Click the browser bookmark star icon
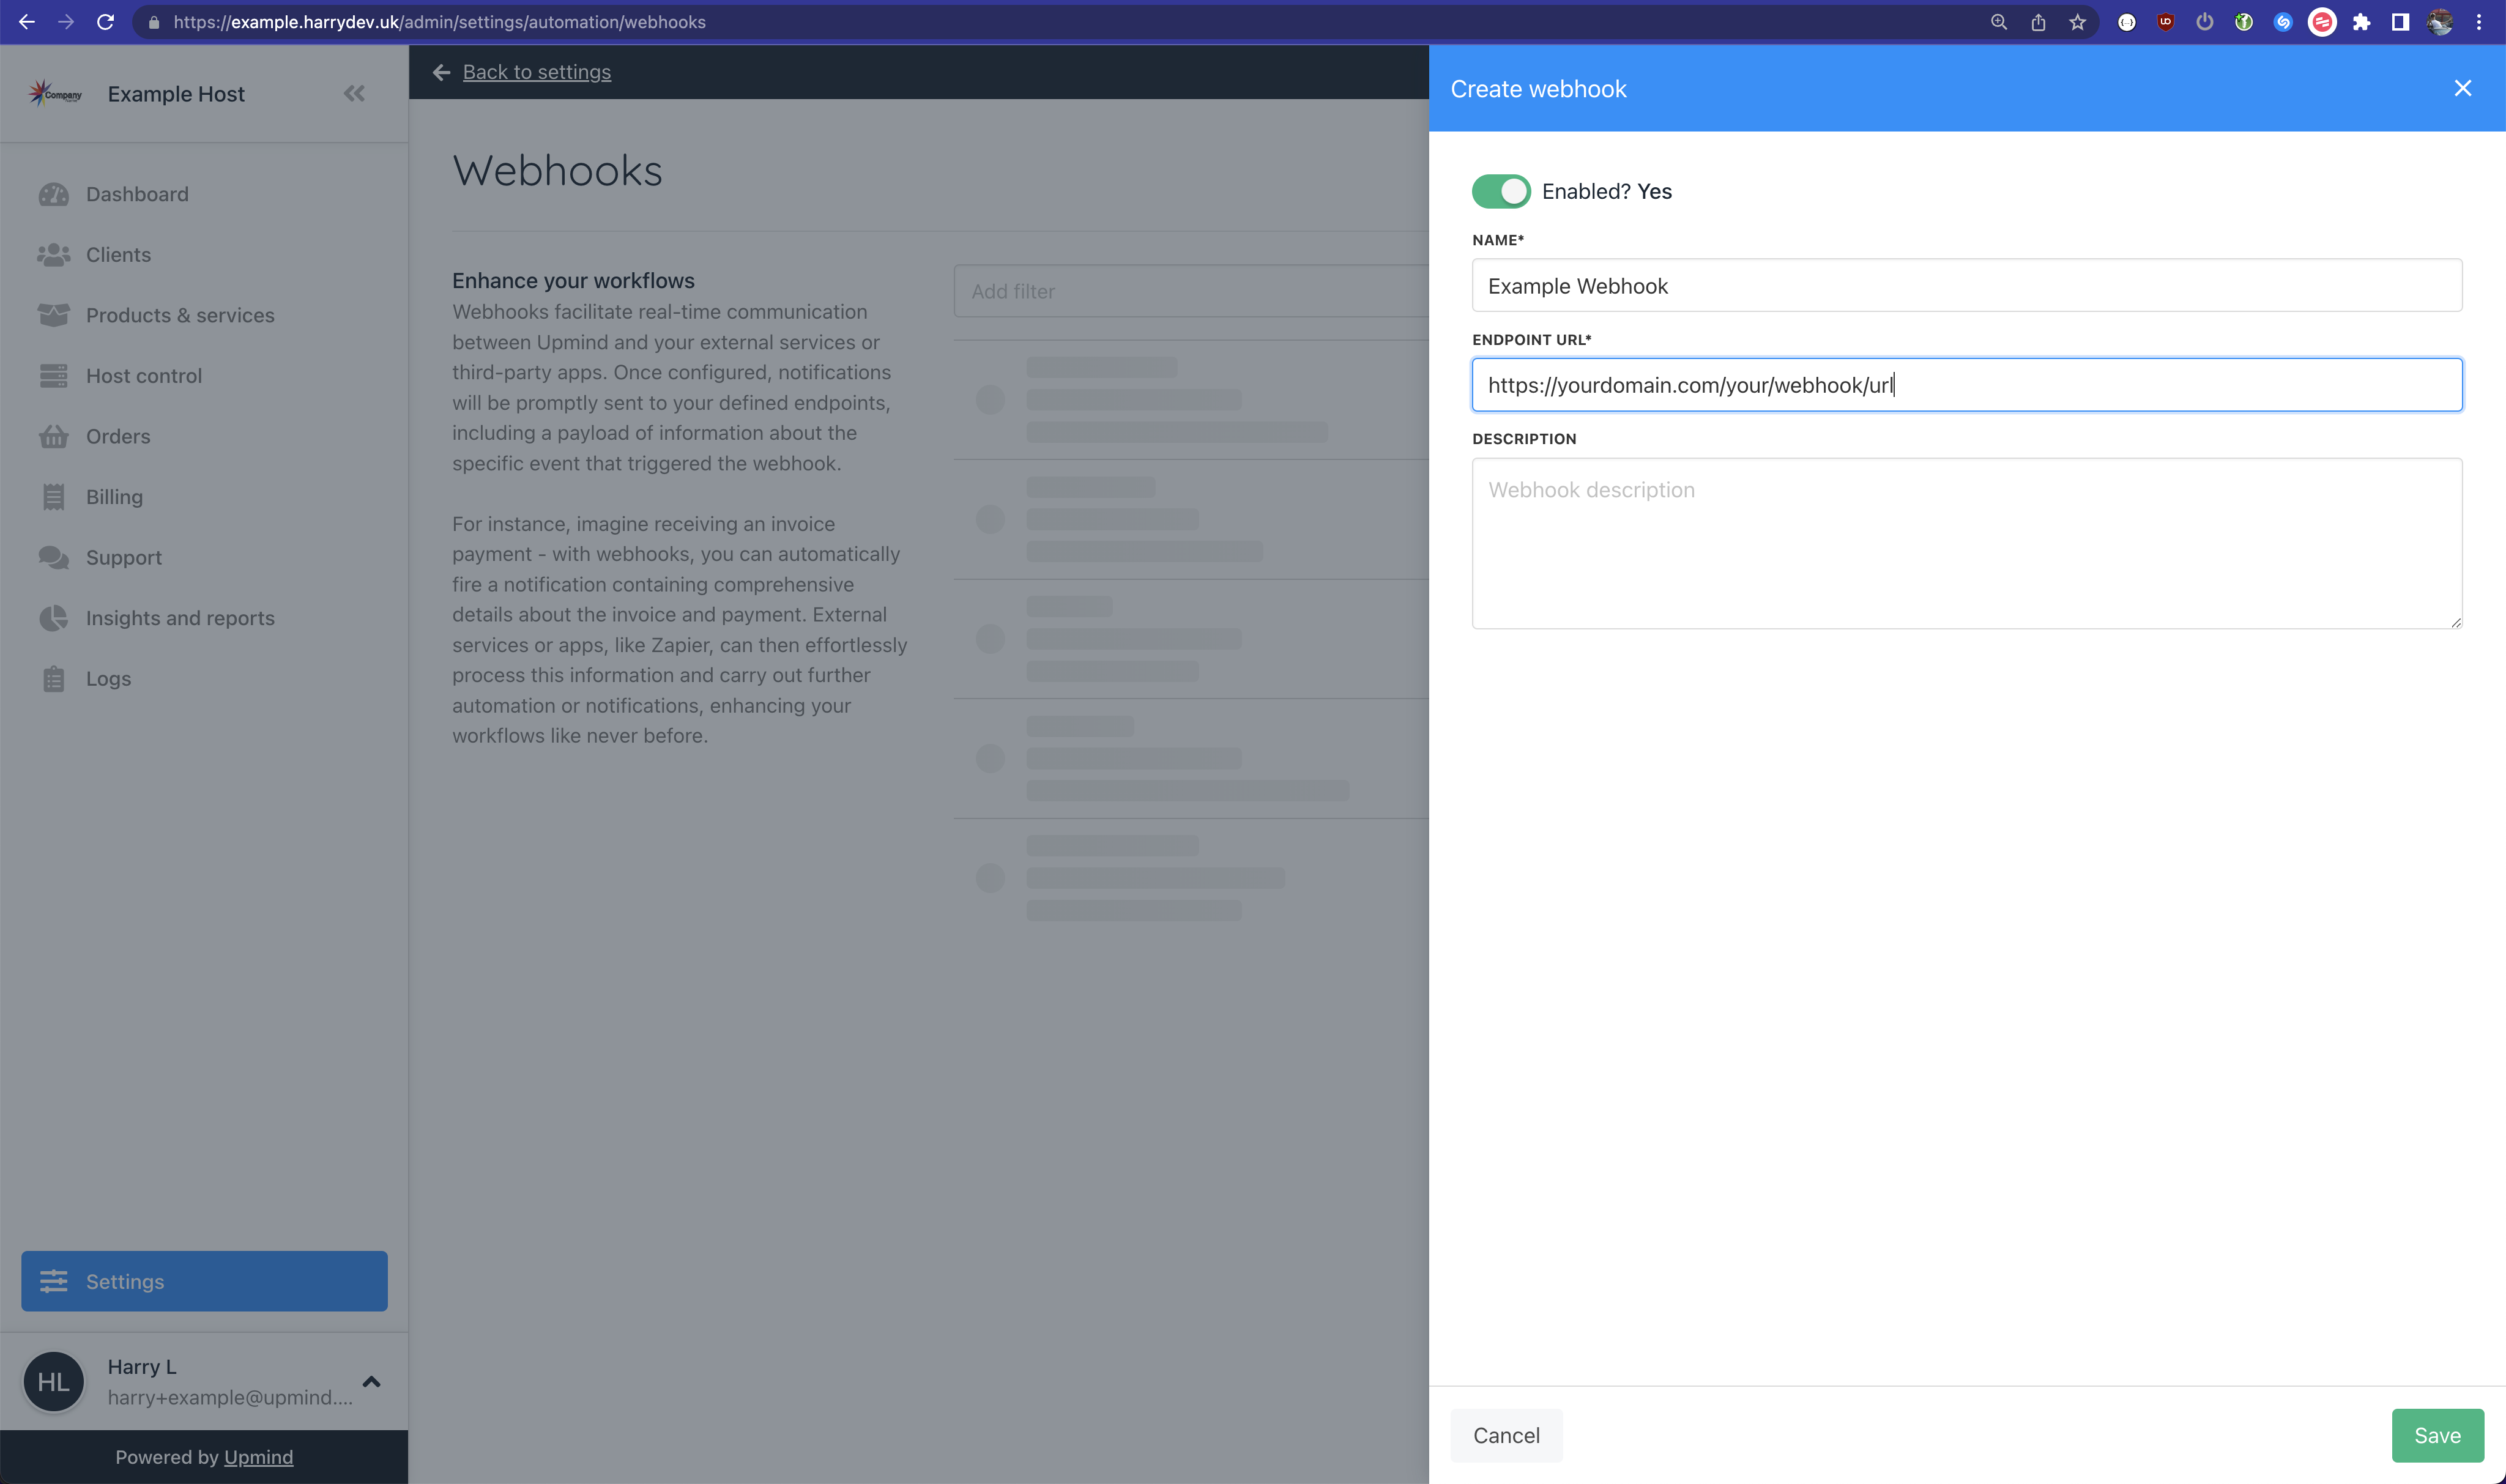 [x=2077, y=22]
